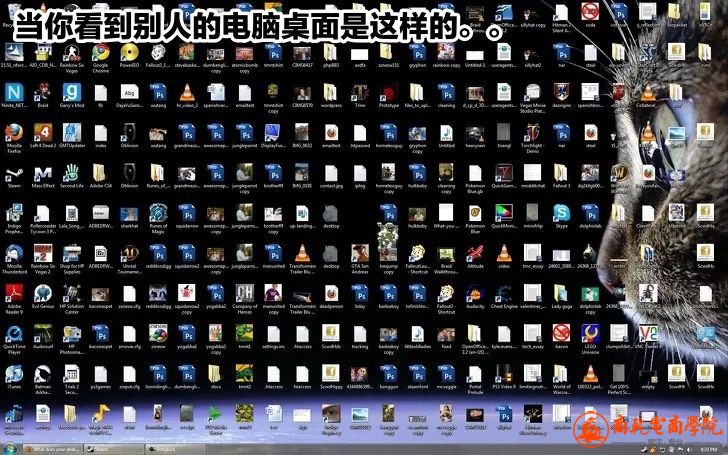
Task: Click the Windows Start button
Action: click(x=11, y=447)
